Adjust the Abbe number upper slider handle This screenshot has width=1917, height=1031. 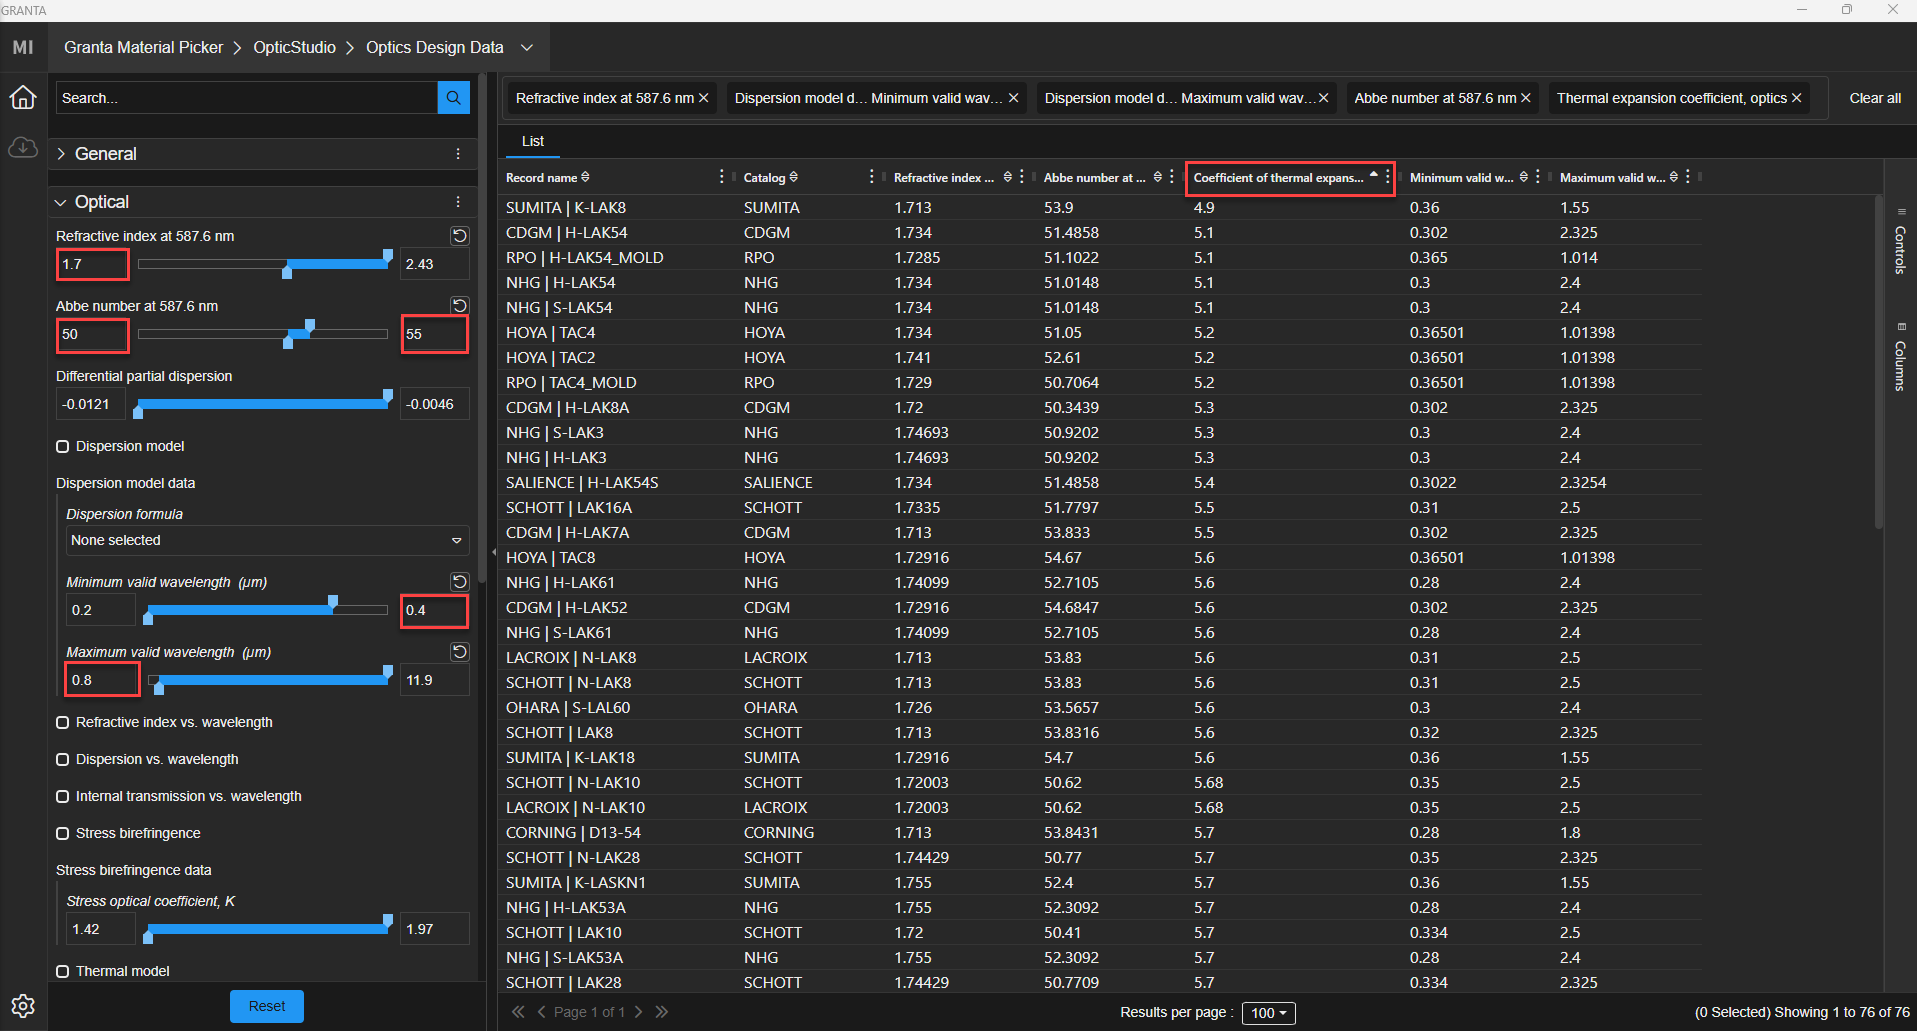click(310, 326)
